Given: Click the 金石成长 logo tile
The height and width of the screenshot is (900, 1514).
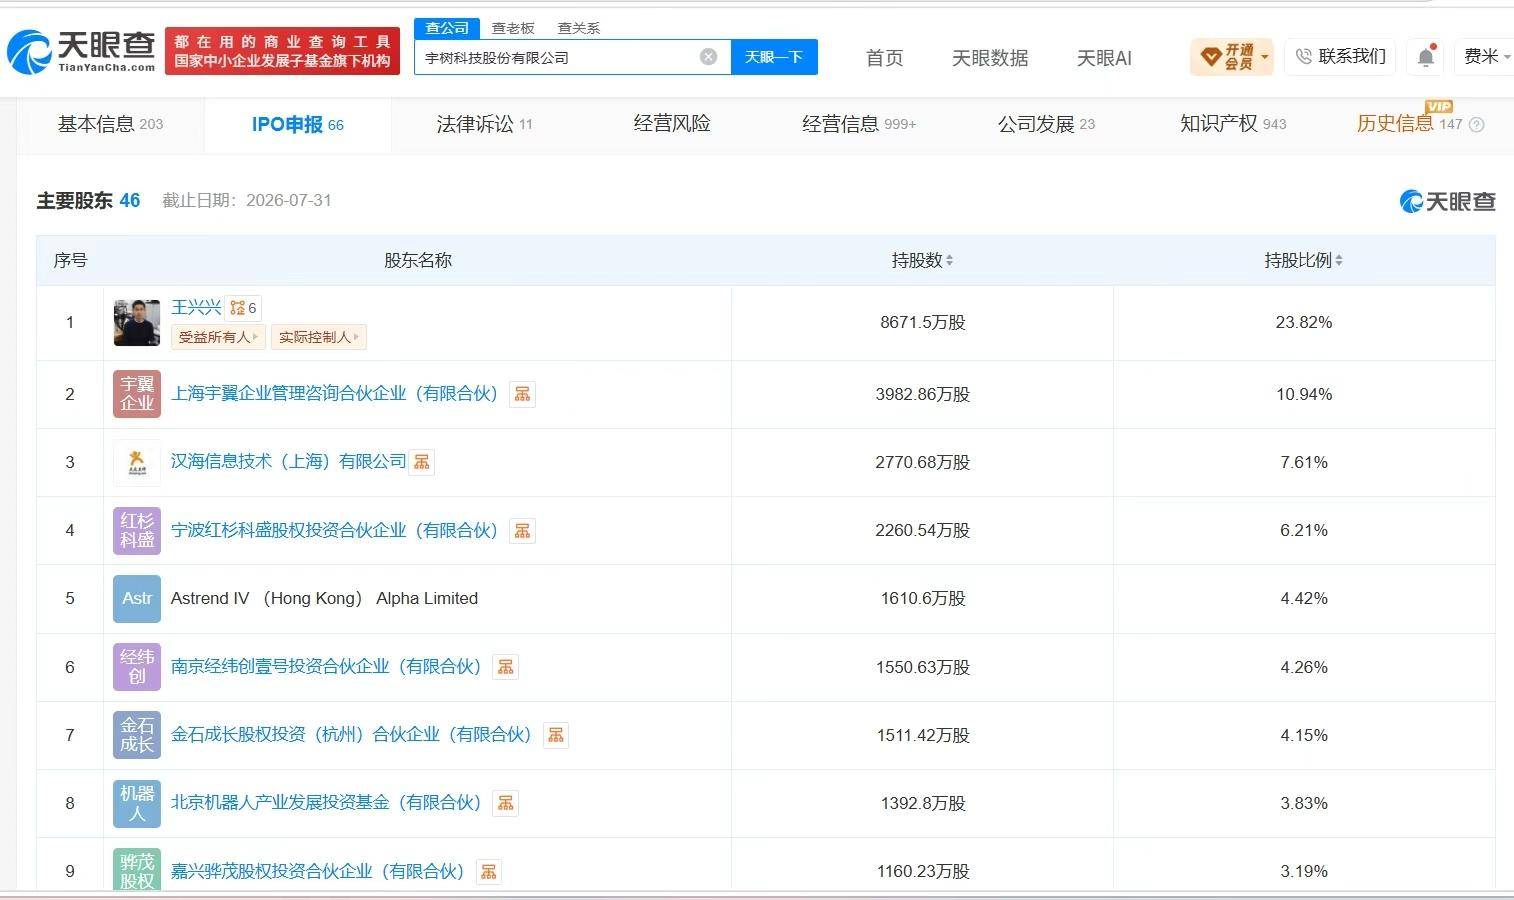Looking at the screenshot, I should [137, 735].
